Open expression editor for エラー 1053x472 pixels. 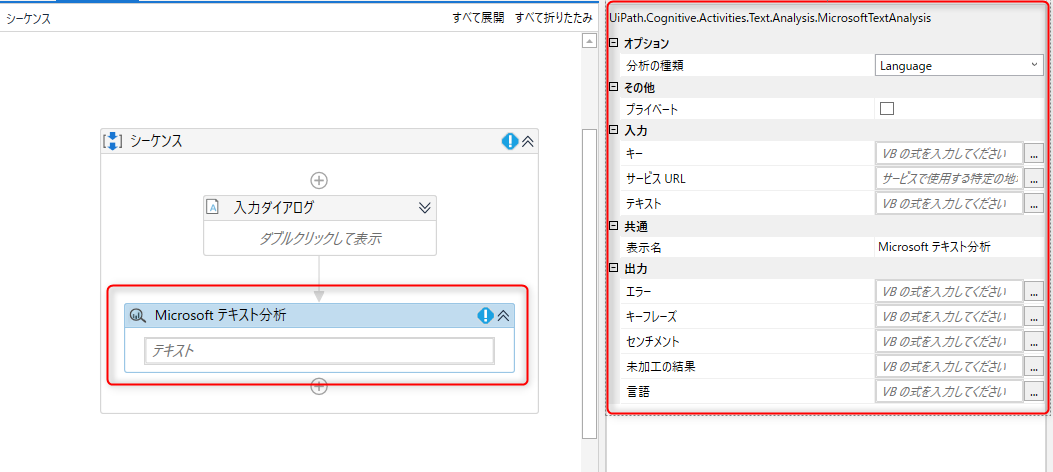click(x=1034, y=291)
